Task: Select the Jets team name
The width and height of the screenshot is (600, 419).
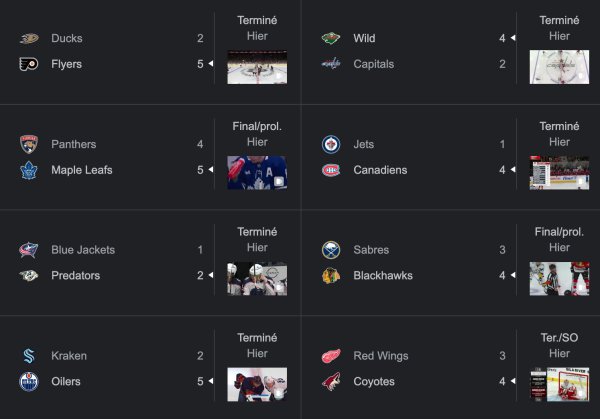Action: coord(366,144)
